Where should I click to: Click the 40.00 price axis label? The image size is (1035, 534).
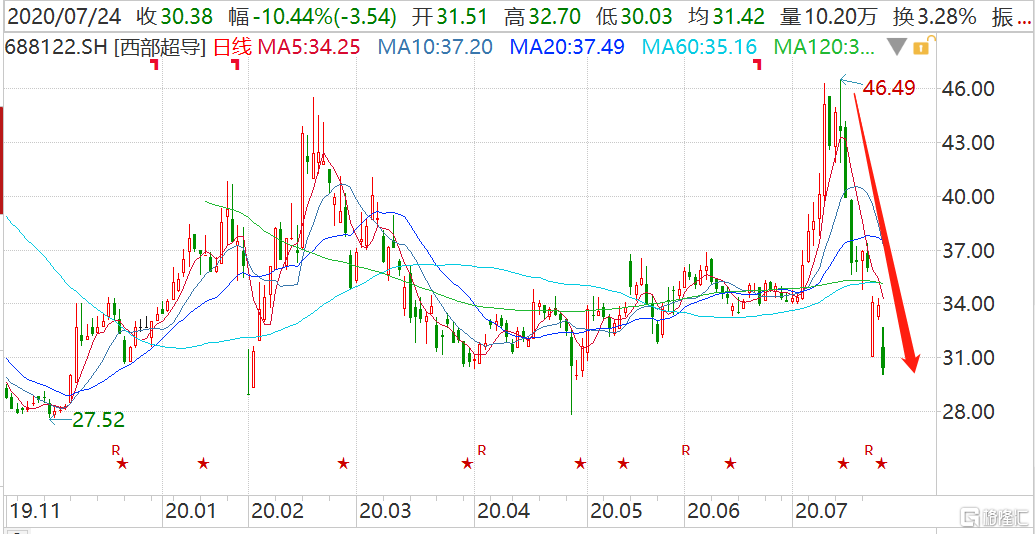966,197
